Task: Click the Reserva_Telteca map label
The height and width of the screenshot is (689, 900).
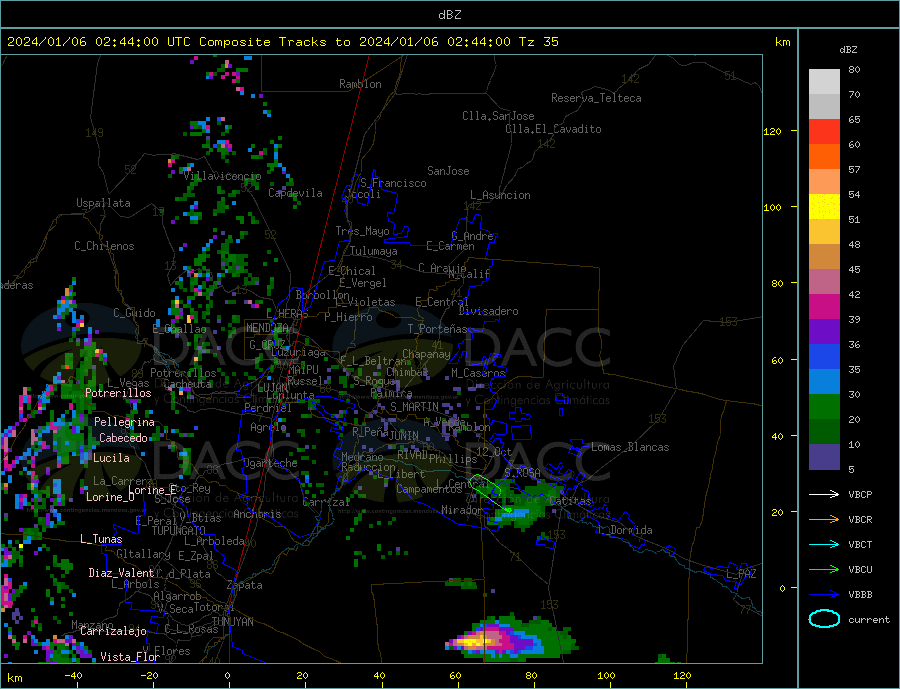Action: pyautogui.click(x=596, y=98)
